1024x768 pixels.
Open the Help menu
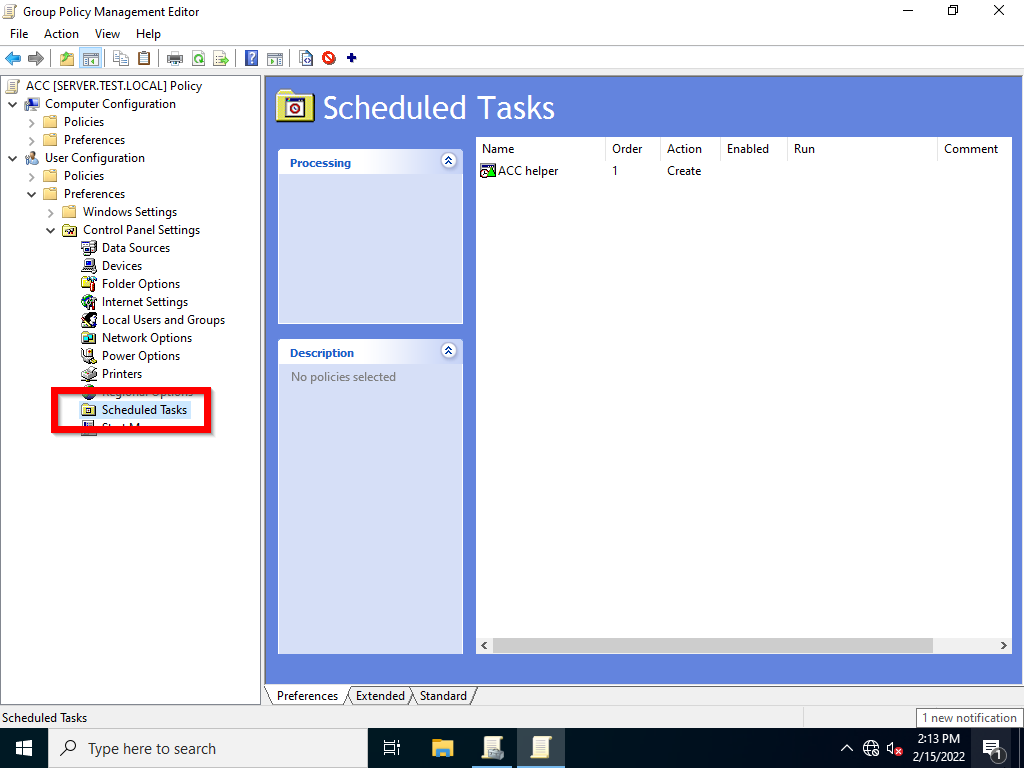(x=148, y=34)
